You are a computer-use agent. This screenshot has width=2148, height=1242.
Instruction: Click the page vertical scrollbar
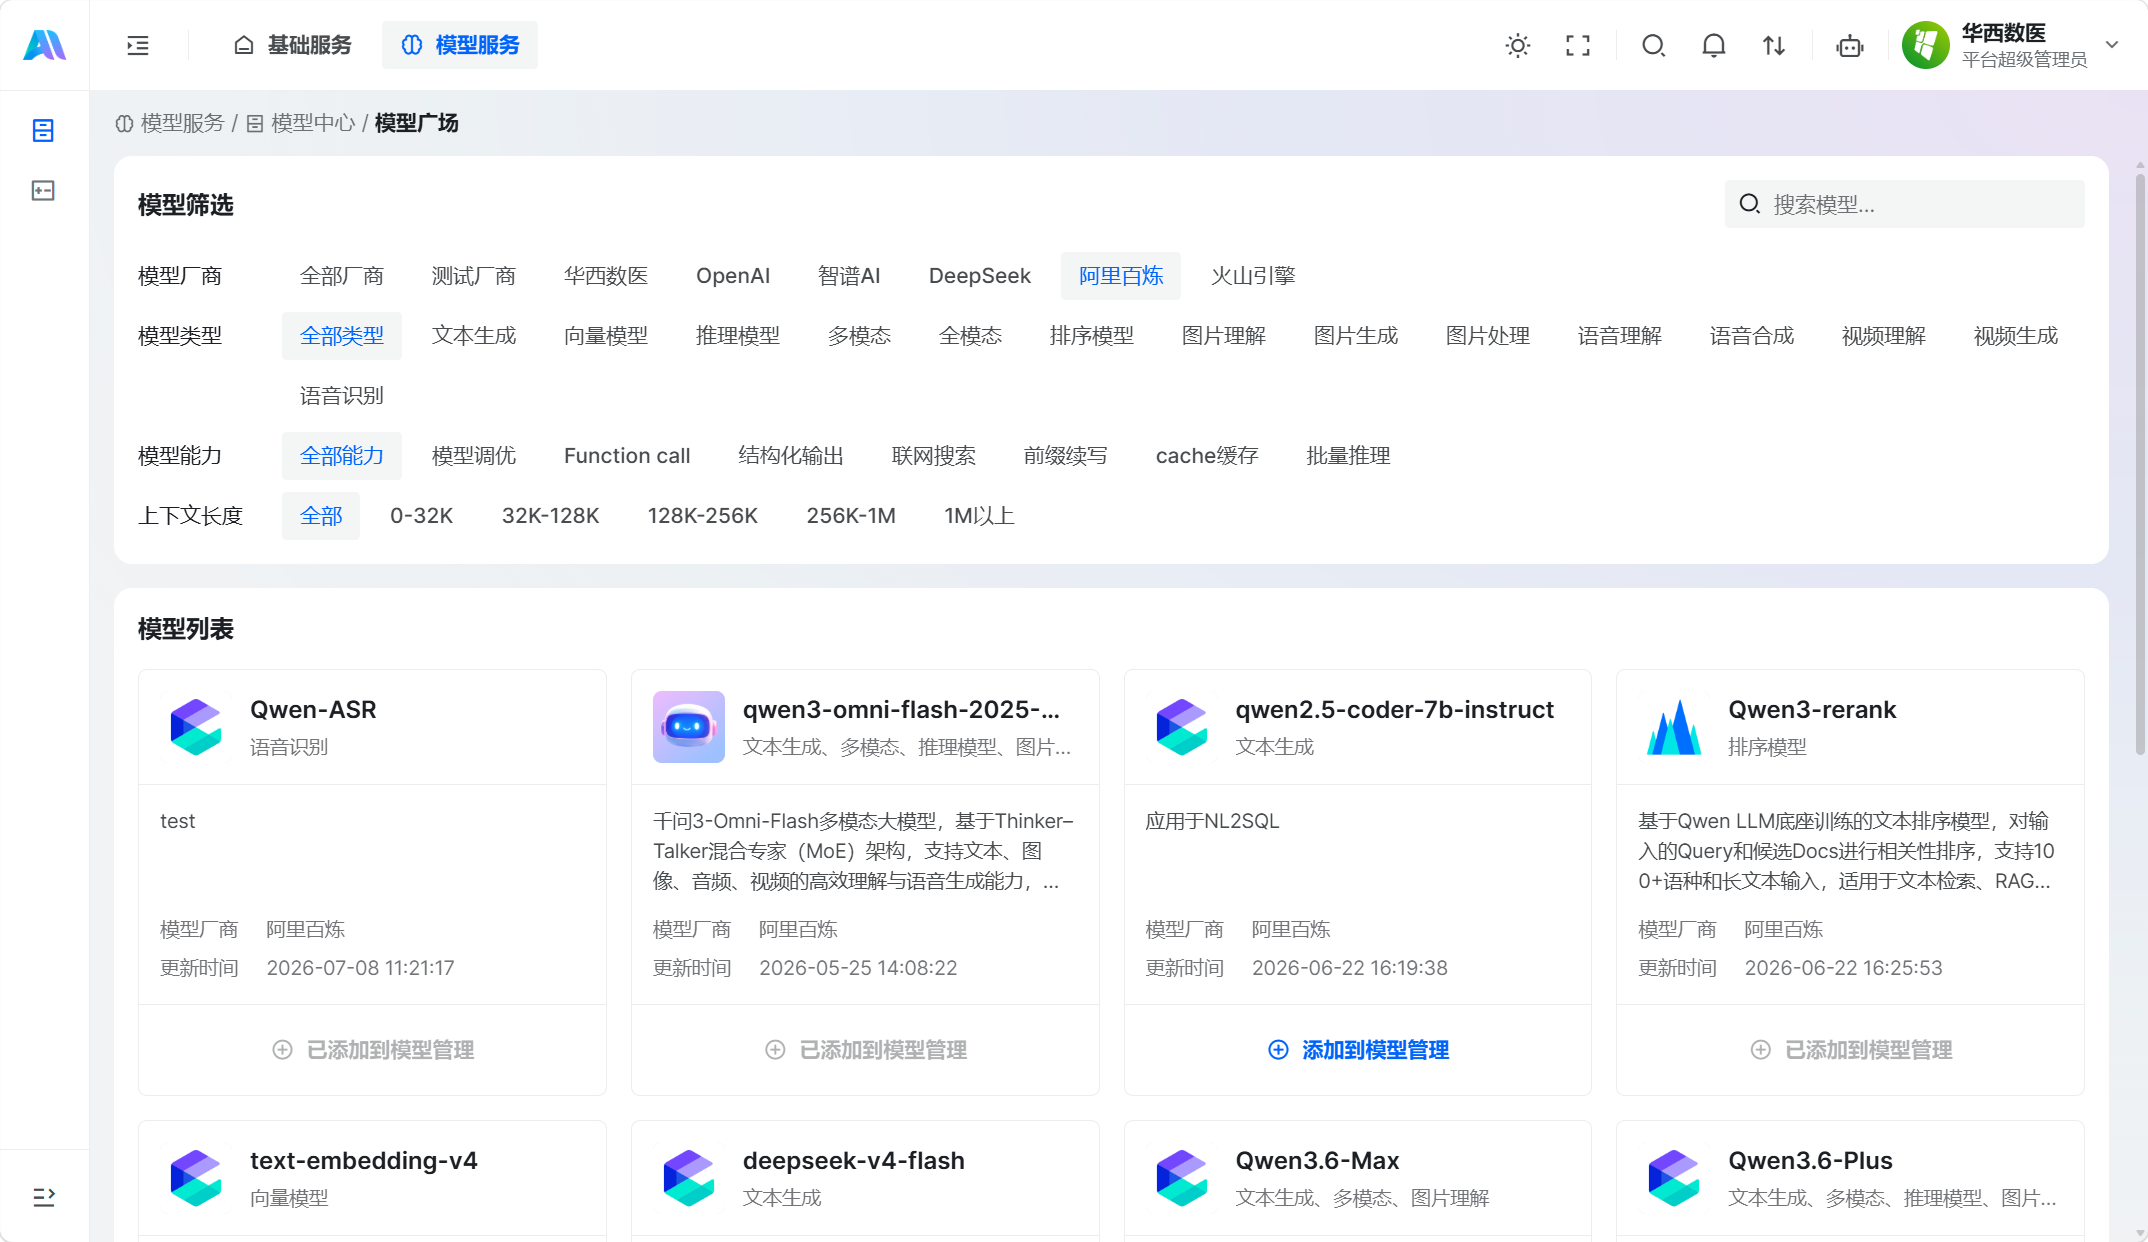pos(2140,464)
